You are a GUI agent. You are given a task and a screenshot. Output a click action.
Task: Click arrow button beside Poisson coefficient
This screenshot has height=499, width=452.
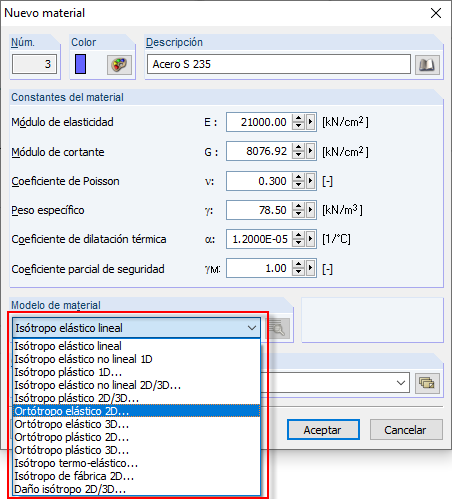(311, 181)
